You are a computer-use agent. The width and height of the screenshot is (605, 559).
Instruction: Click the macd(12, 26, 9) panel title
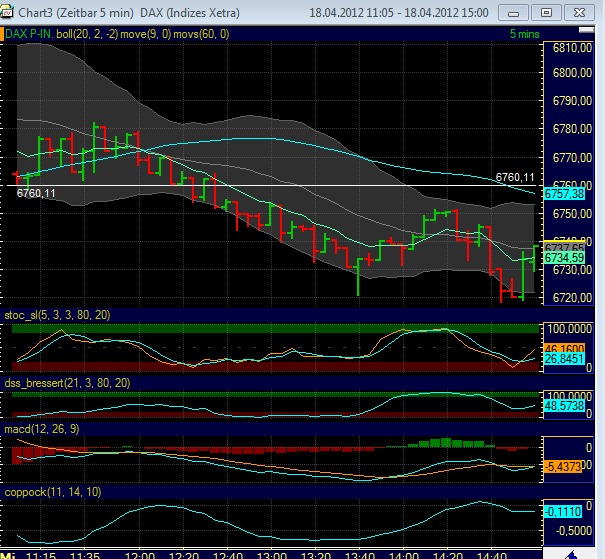point(42,429)
